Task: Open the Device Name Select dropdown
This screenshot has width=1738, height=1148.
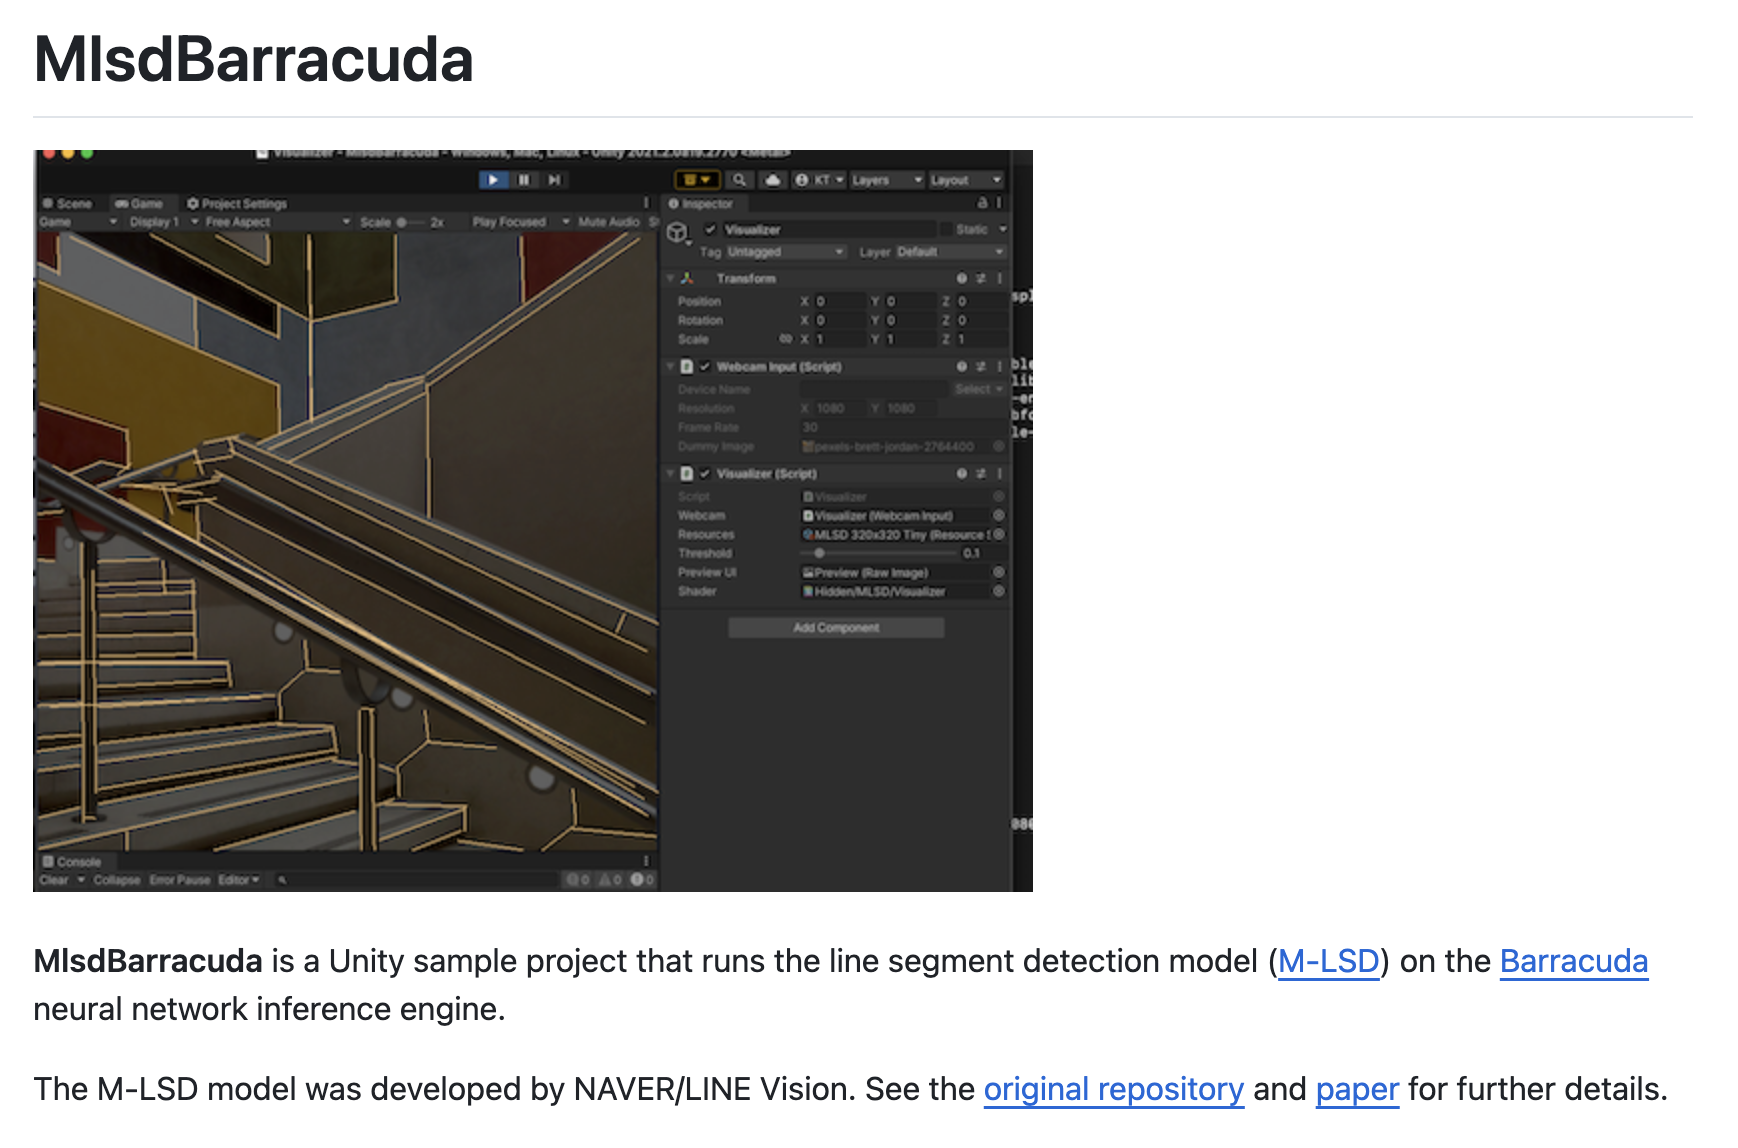Action: pyautogui.click(x=978, y=389)
